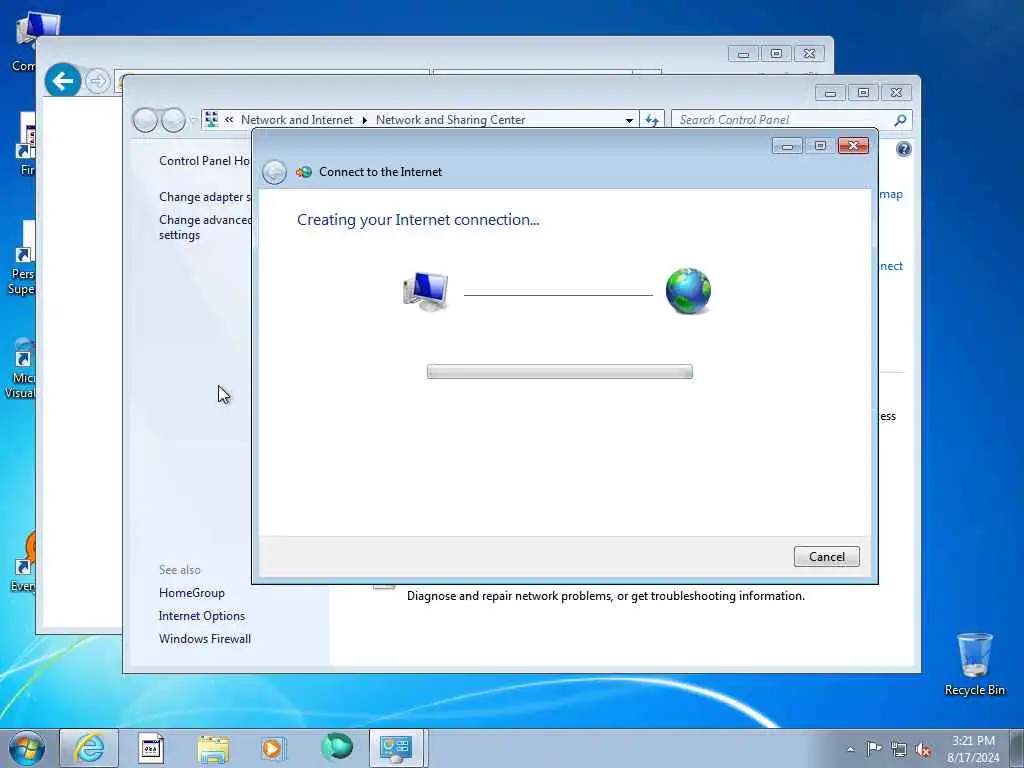Click the Control Panel address bar icon

(x=211, y=120)
